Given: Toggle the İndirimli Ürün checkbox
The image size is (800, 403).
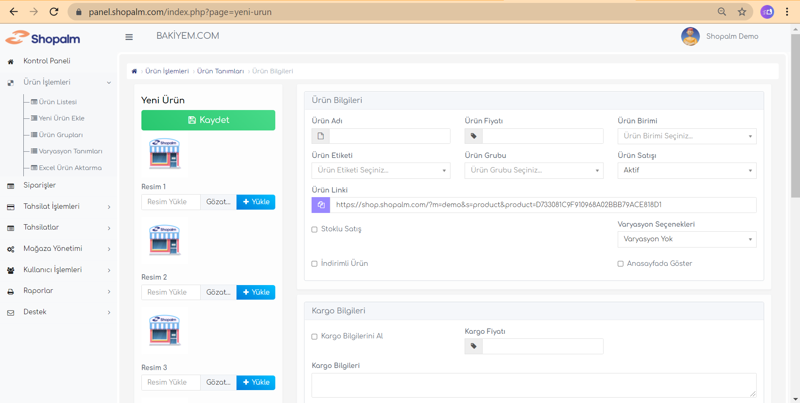Looking at the screenshot, I should click(x=315, y=264).
